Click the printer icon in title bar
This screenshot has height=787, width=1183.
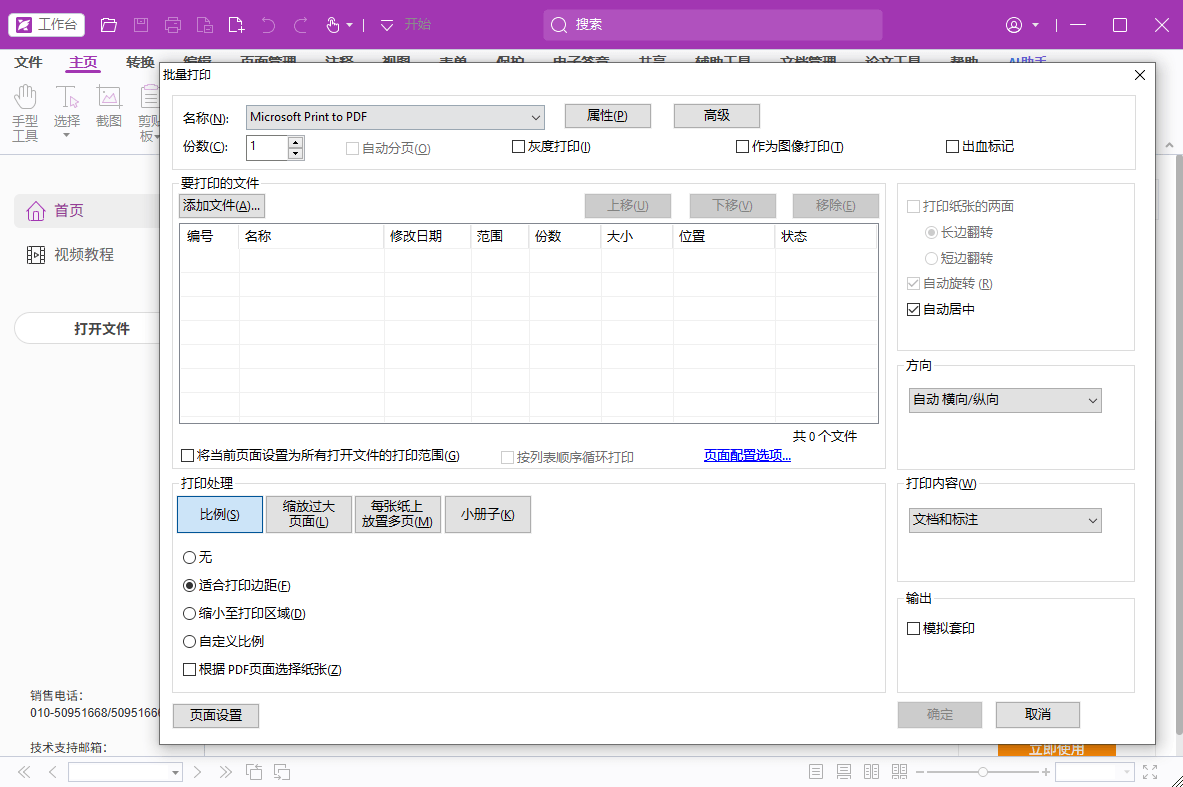pyautogui.click(x=173, y=25)
